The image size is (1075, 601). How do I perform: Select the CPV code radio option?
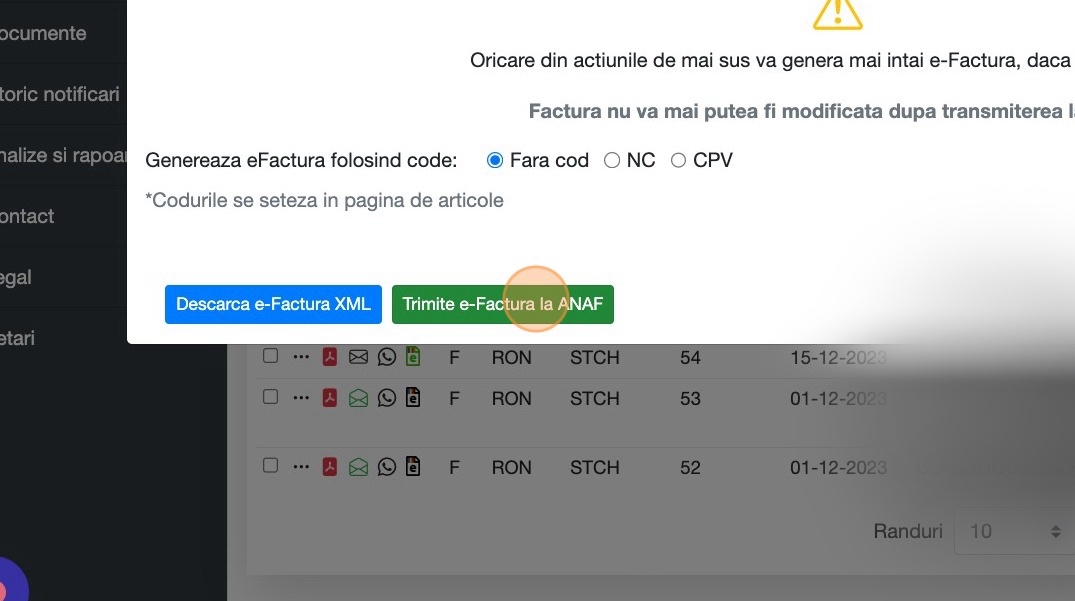678,160
